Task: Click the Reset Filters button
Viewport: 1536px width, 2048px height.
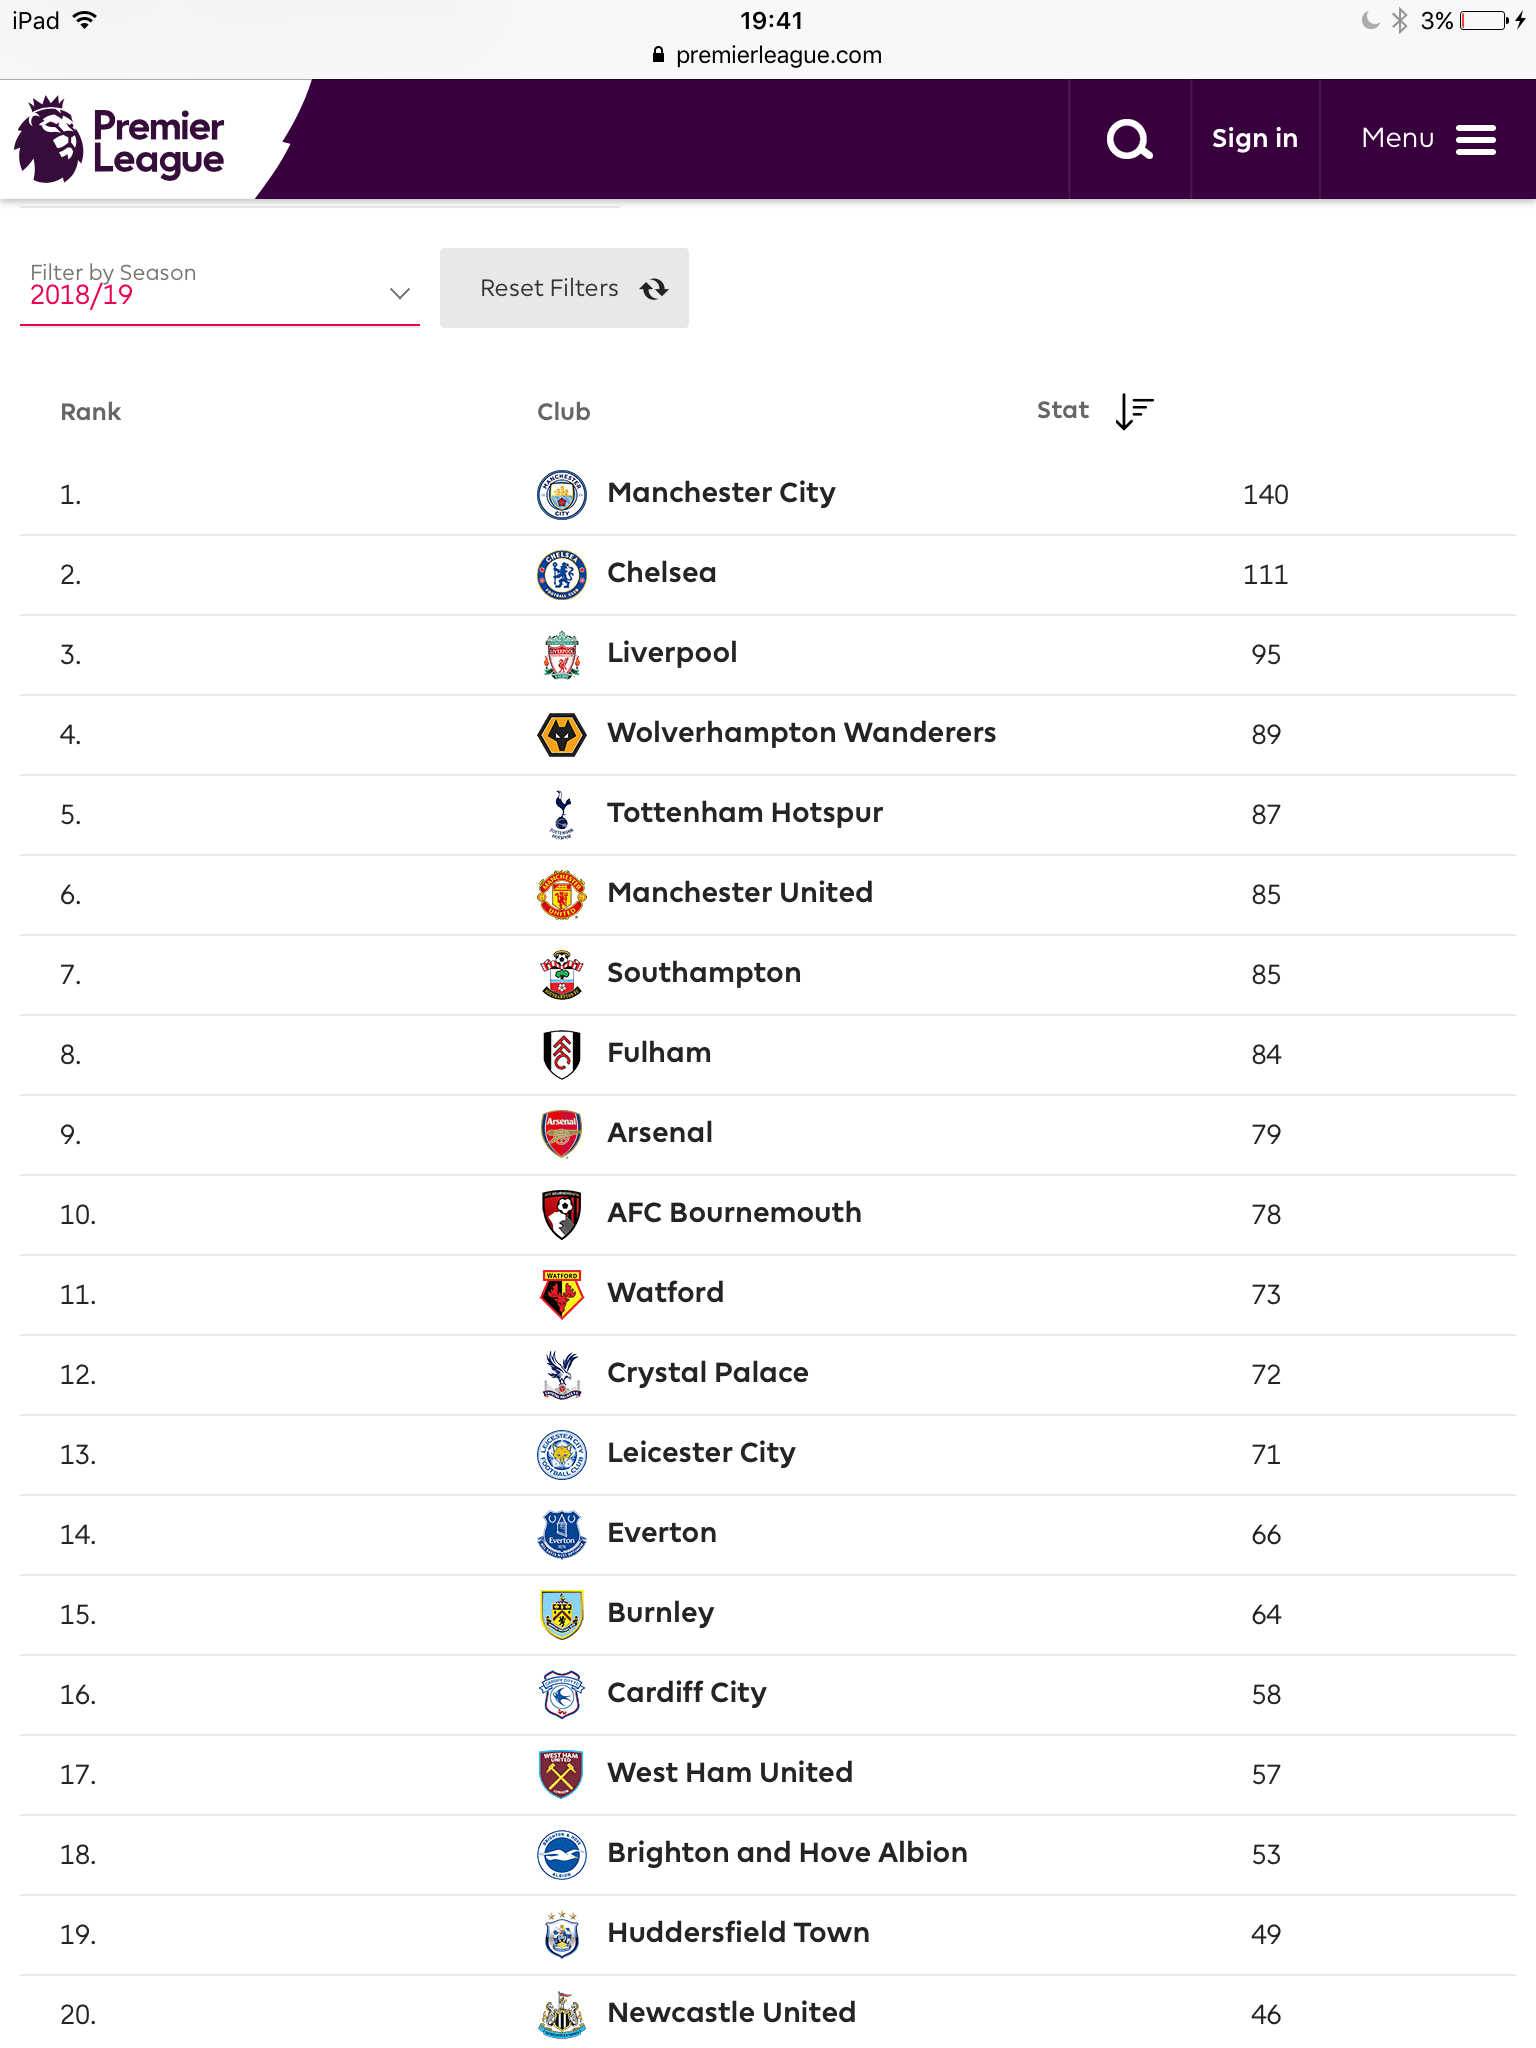Action: click(x=564, y=288)
